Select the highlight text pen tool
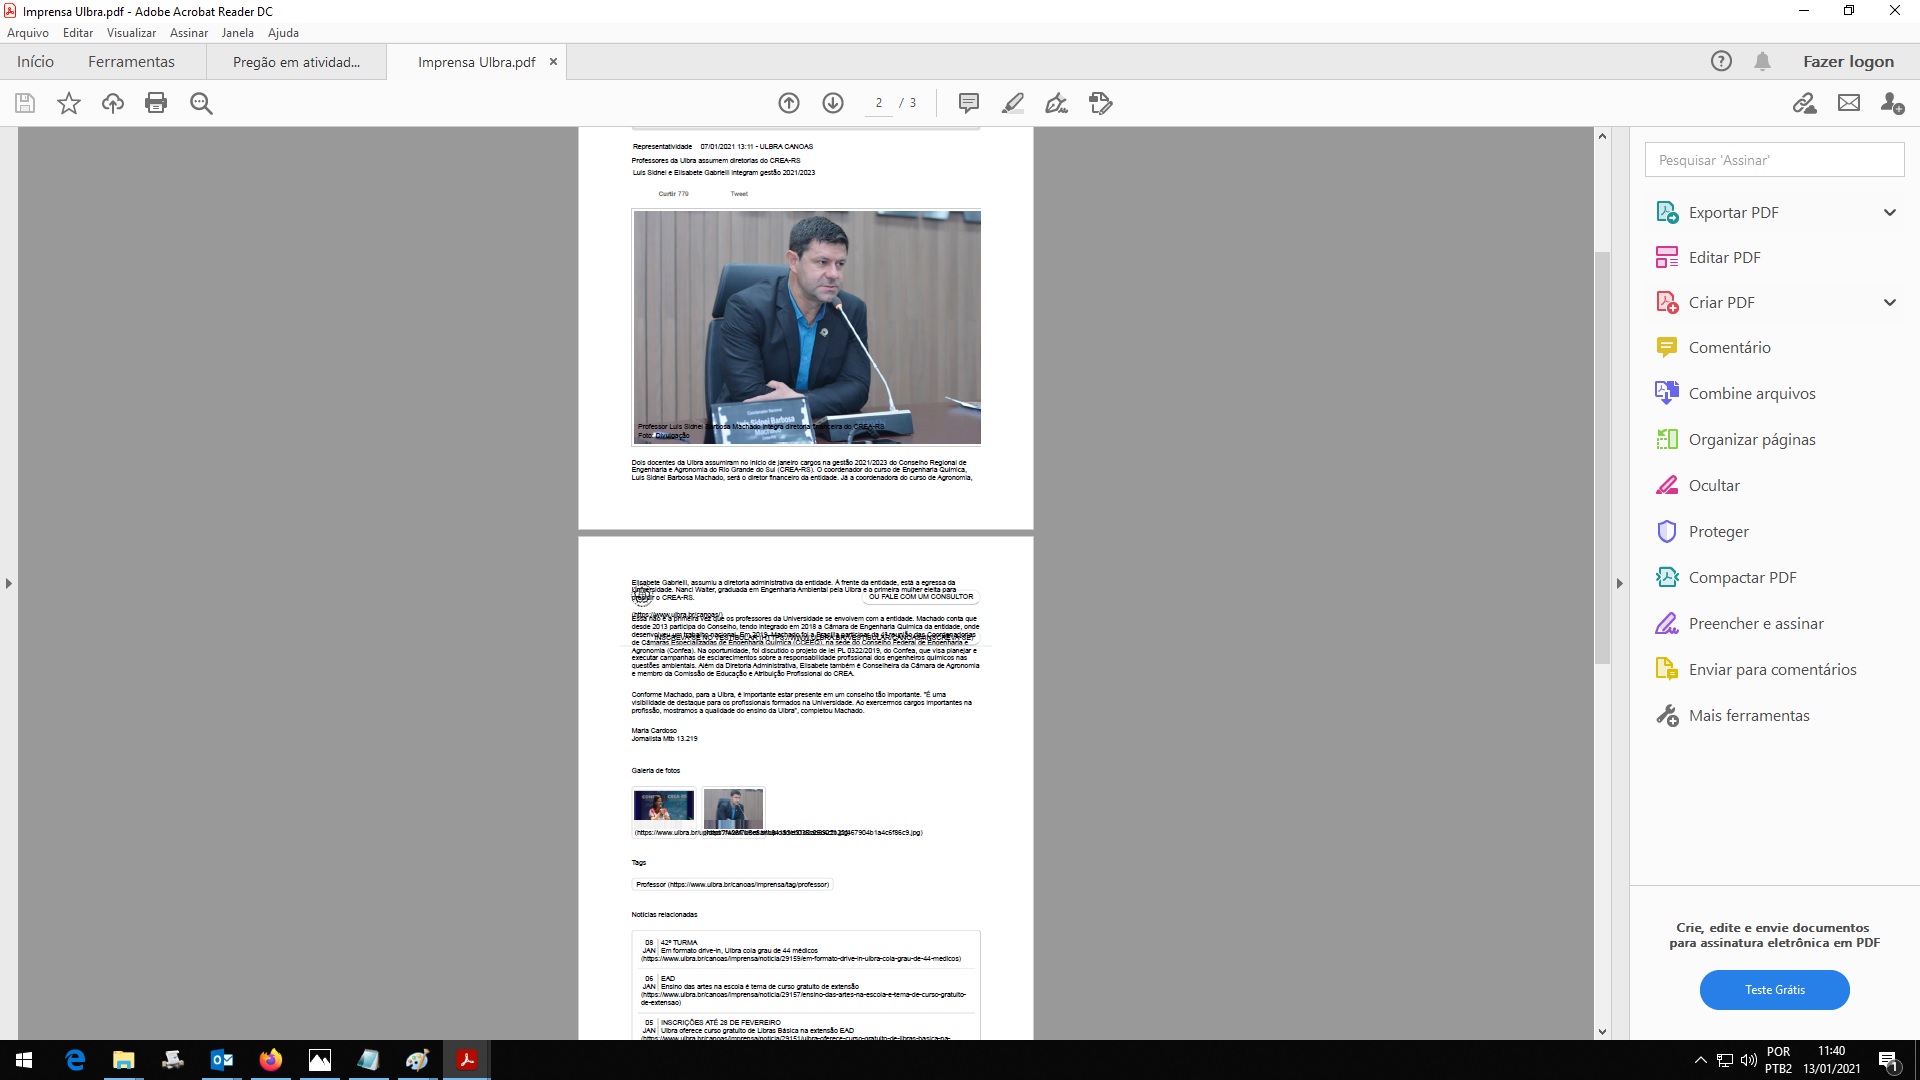The height and width of the screenshot is (1080, 1920). click(x=1012, y=103)
